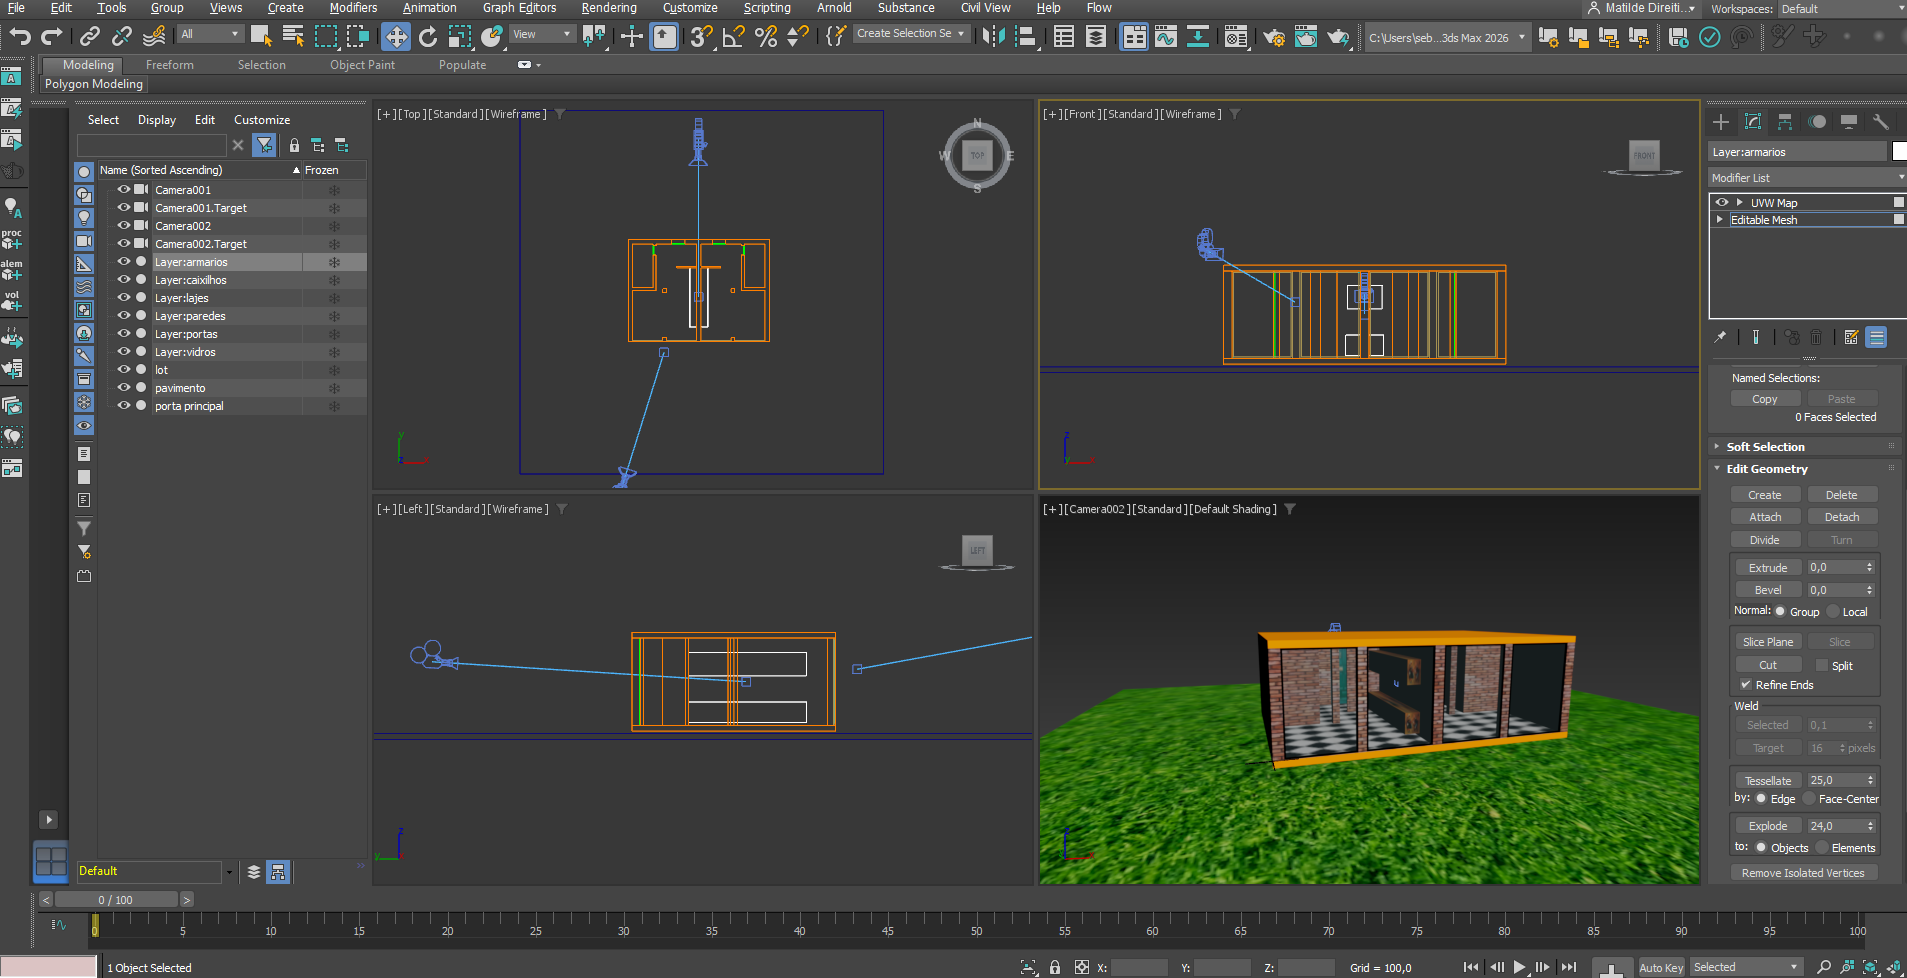Hide Layer:paredes using its eye icon
Image resolution: width=1907 pixels, height=978 pixels.
tap(124, 316)
